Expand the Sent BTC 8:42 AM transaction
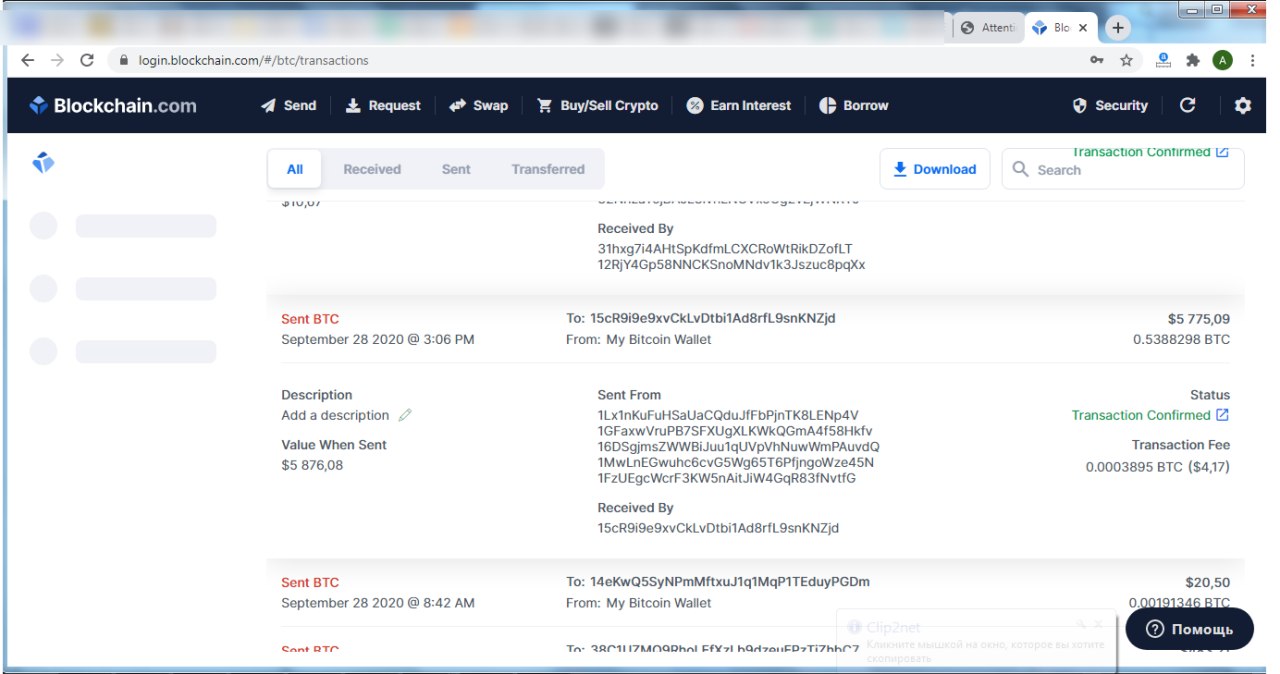Viewport: 1280px width, 674px height. pyautogui.click(x=755, y=593)
